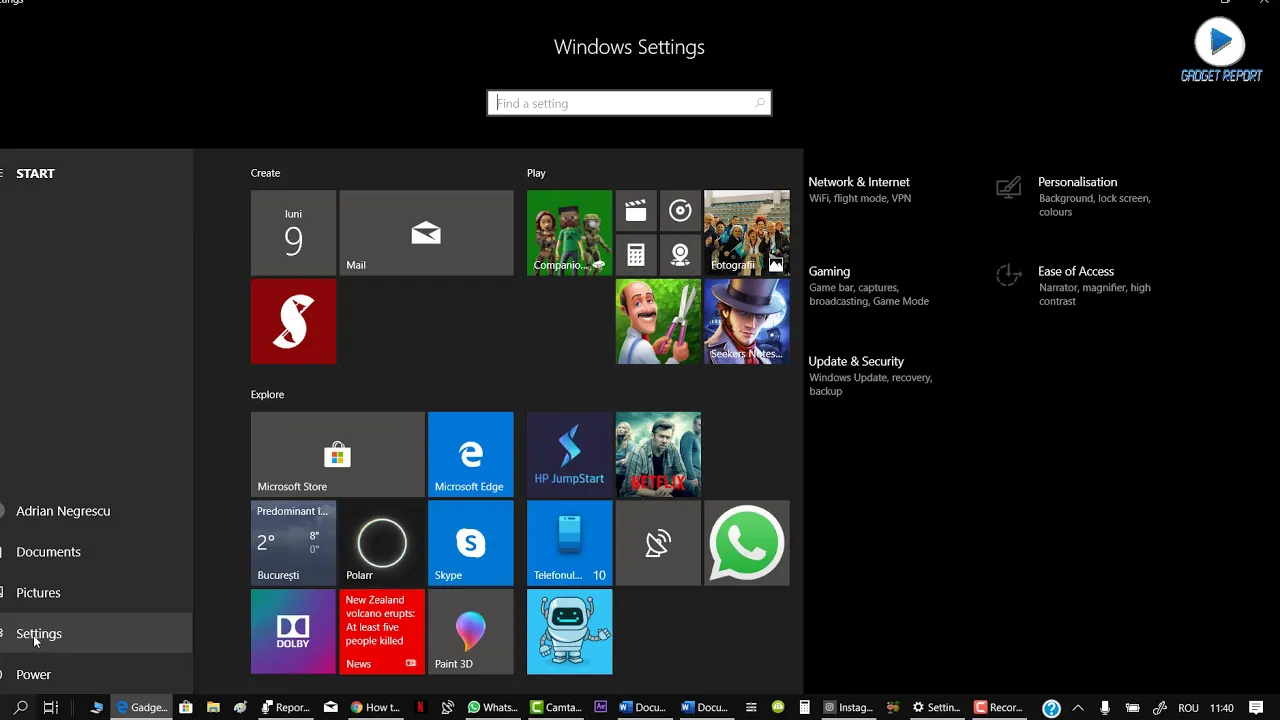Open Task View on the taskbar
Image resolution: width=1280 pixels, height=720 pixels.
tap(51, 707)
